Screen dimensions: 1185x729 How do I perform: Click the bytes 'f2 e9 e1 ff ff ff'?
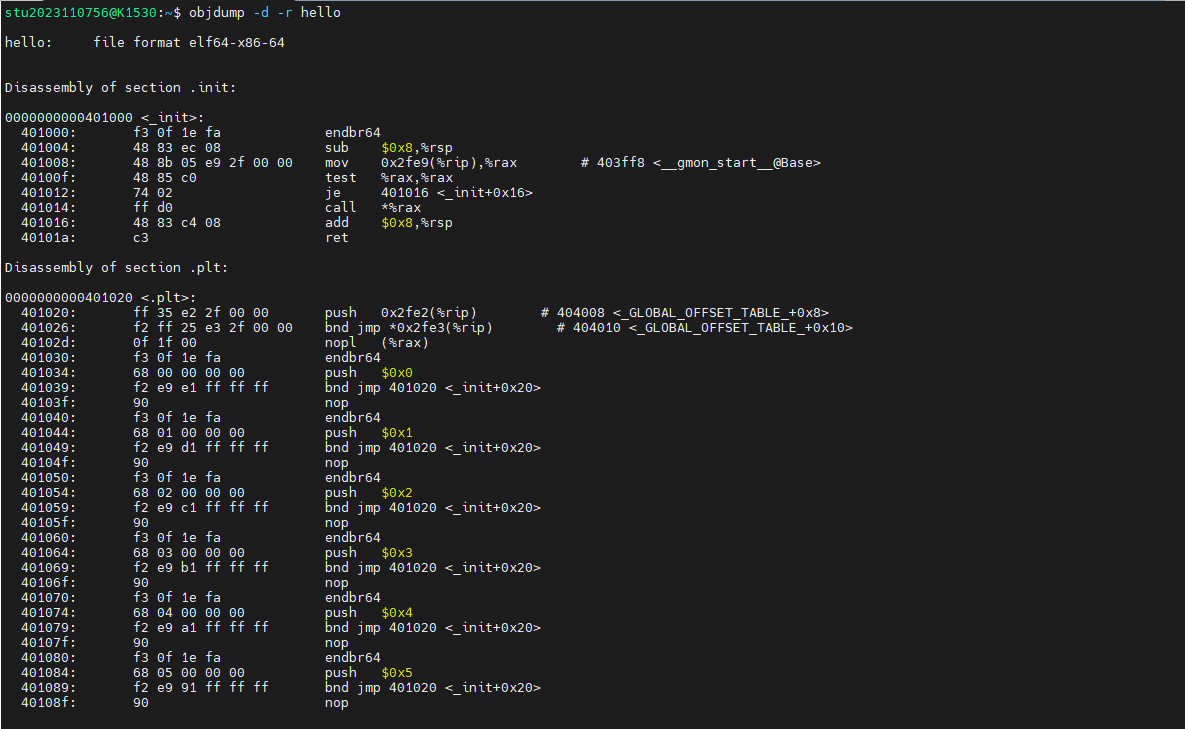tap(201, 388)
